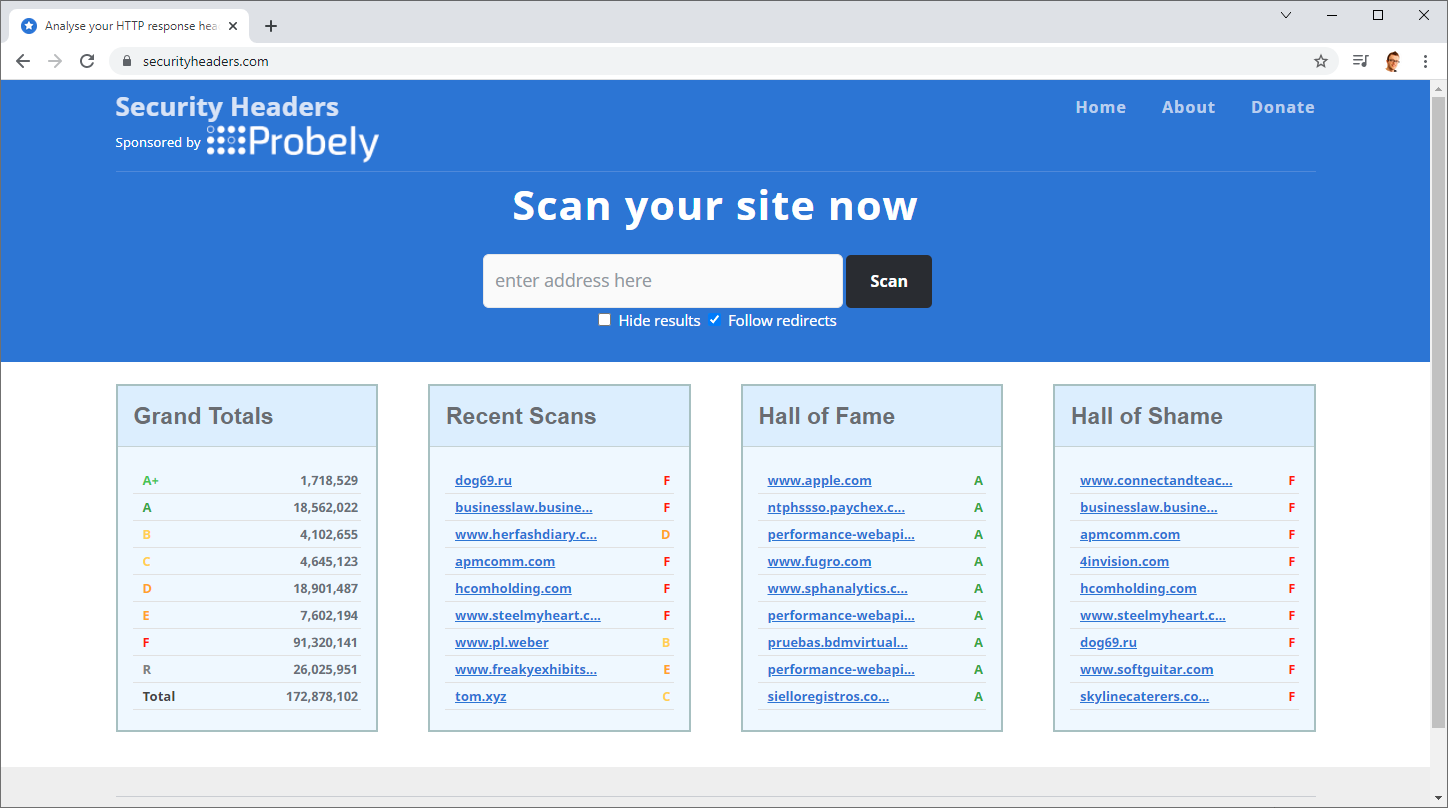1448x808 pixels.
Task: Open the Donate page
Action: coord(1282,107)
